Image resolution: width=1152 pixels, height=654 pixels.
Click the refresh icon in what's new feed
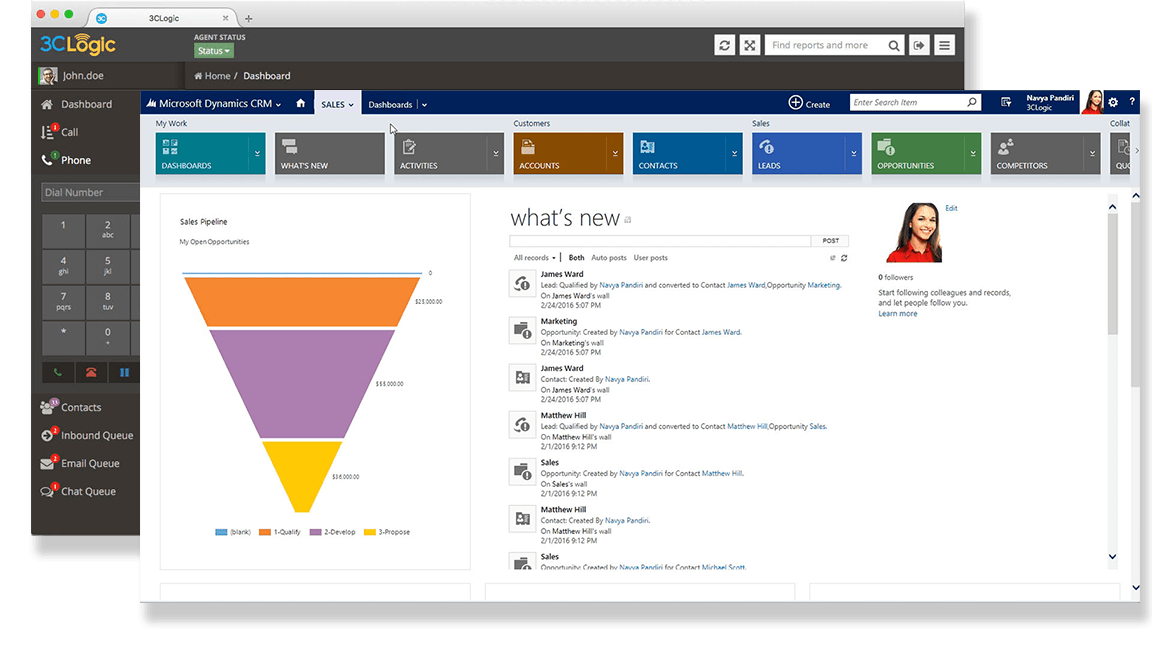844,258
